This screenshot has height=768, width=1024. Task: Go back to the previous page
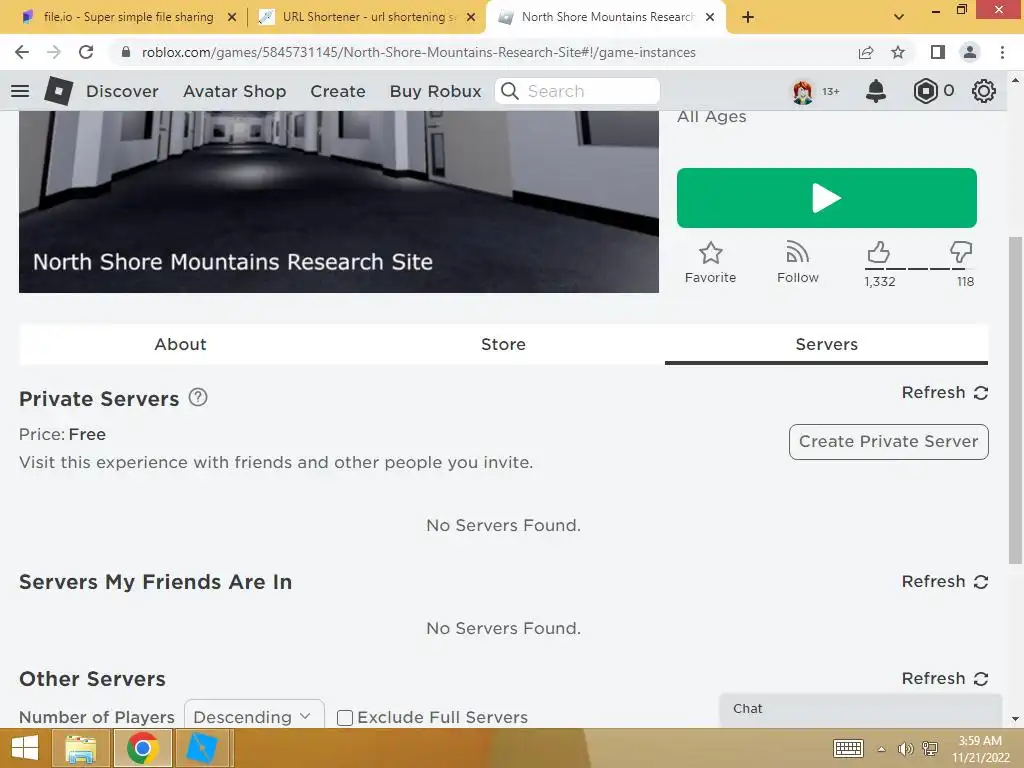tap(22, 52)
